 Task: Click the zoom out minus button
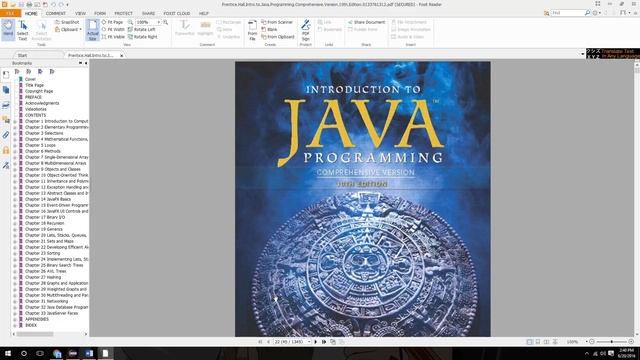coord(592,342)
